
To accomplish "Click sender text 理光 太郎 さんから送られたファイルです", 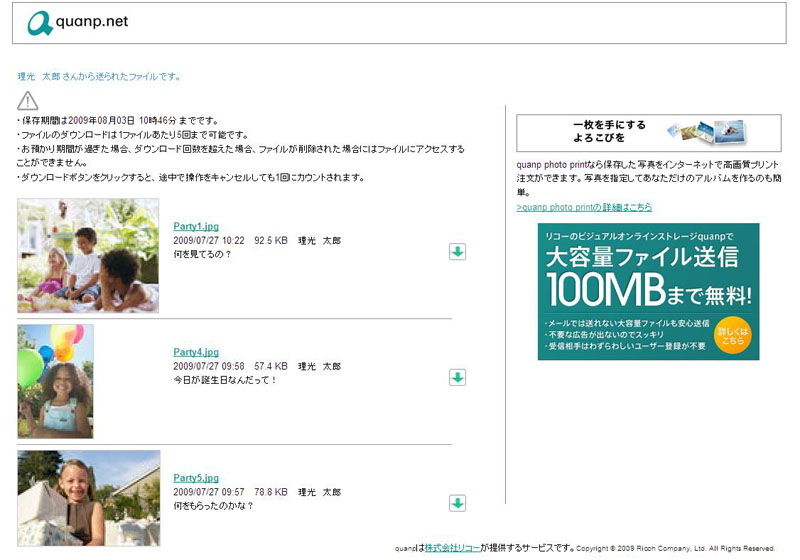I will (99, 77).
